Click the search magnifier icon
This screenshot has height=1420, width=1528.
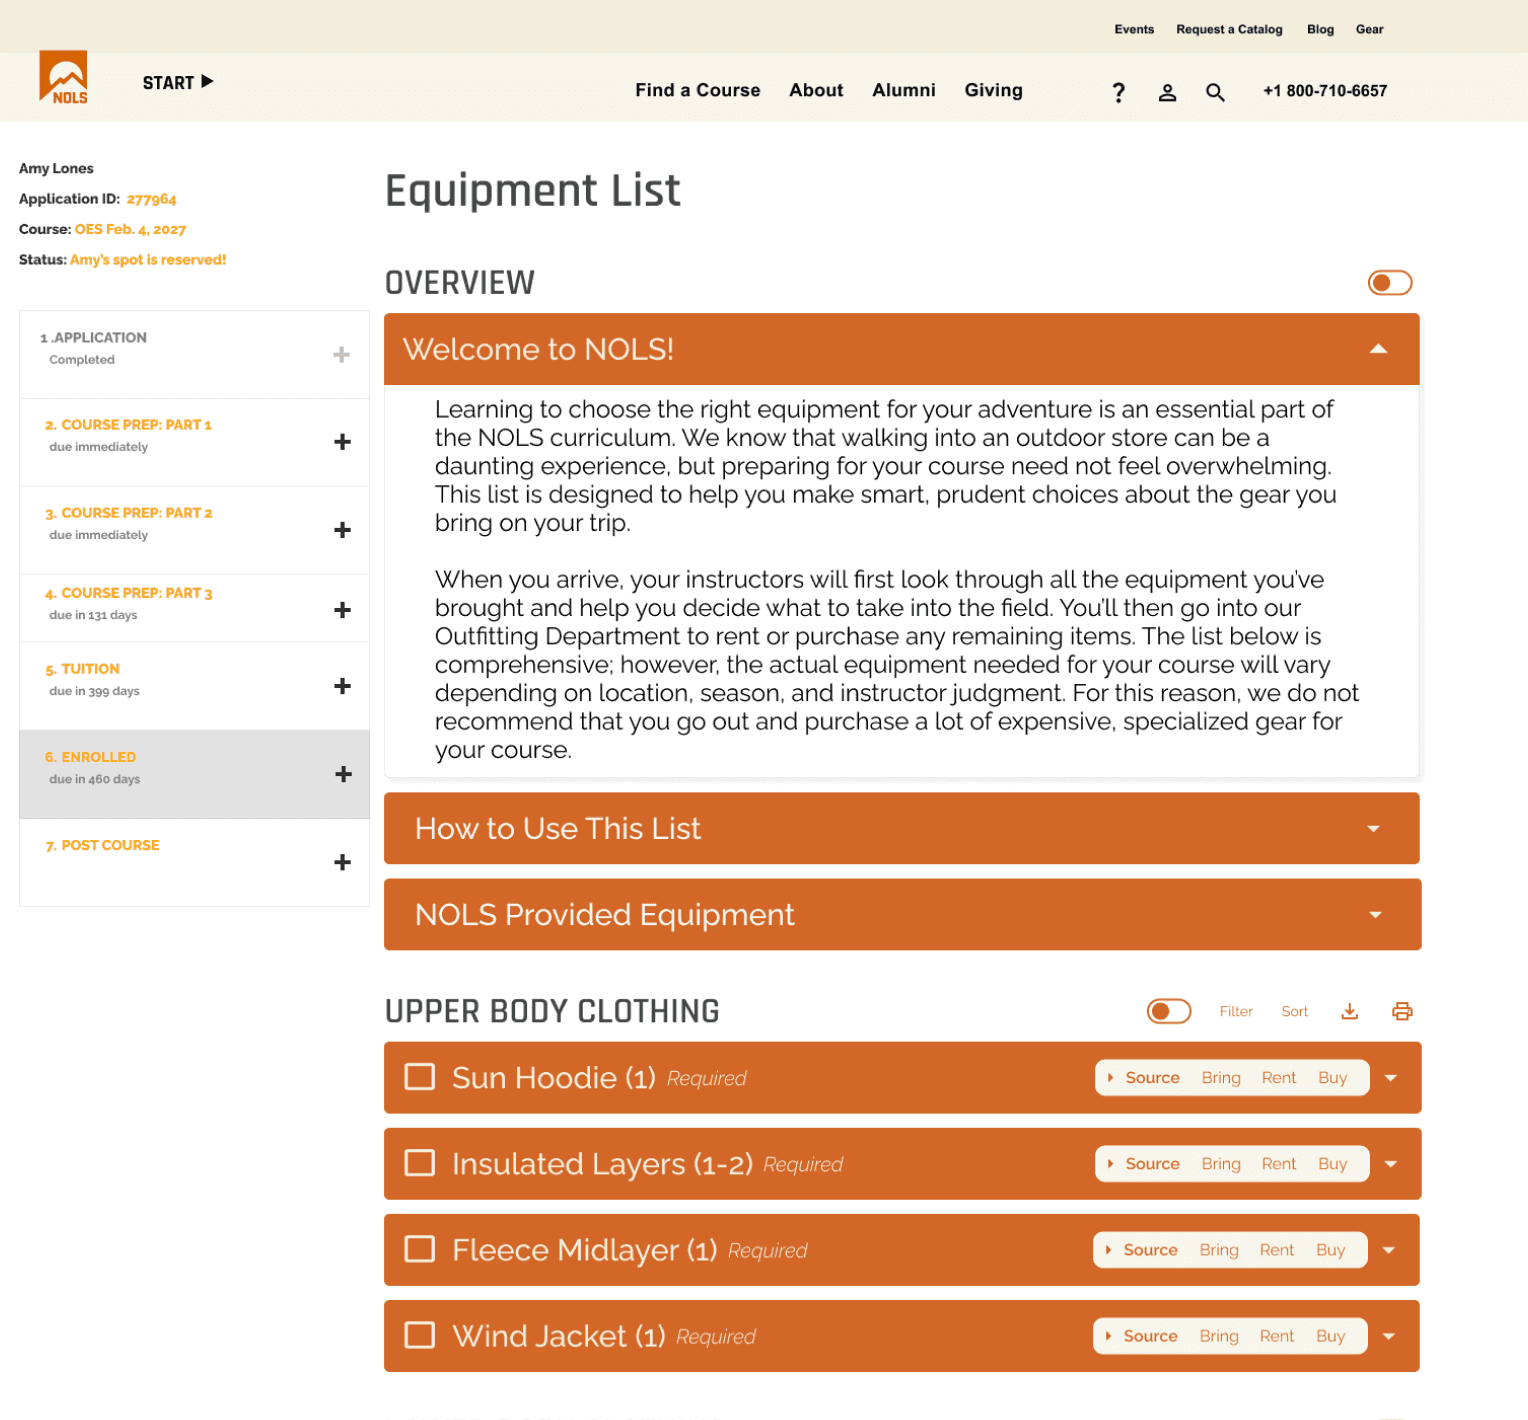coord(1215,92)
